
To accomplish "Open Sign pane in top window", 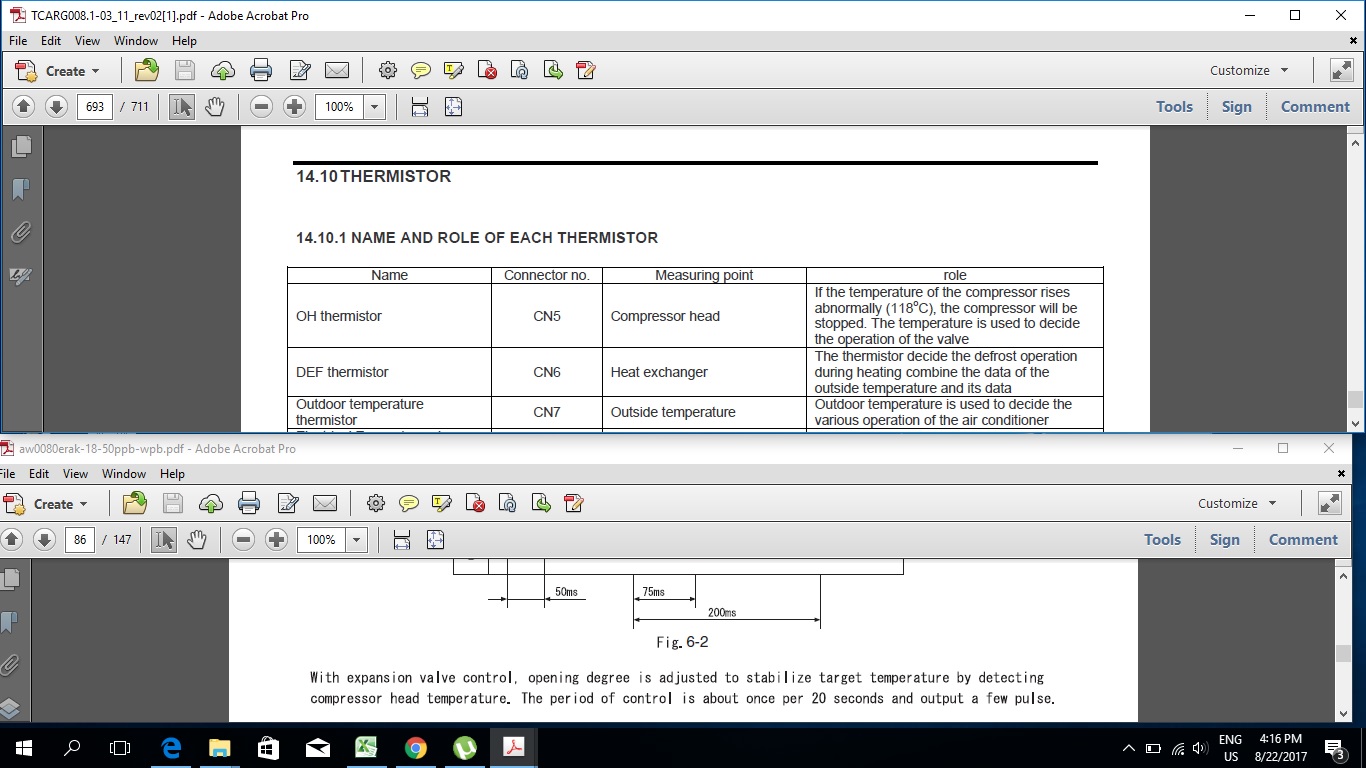I will [1237, 107].
